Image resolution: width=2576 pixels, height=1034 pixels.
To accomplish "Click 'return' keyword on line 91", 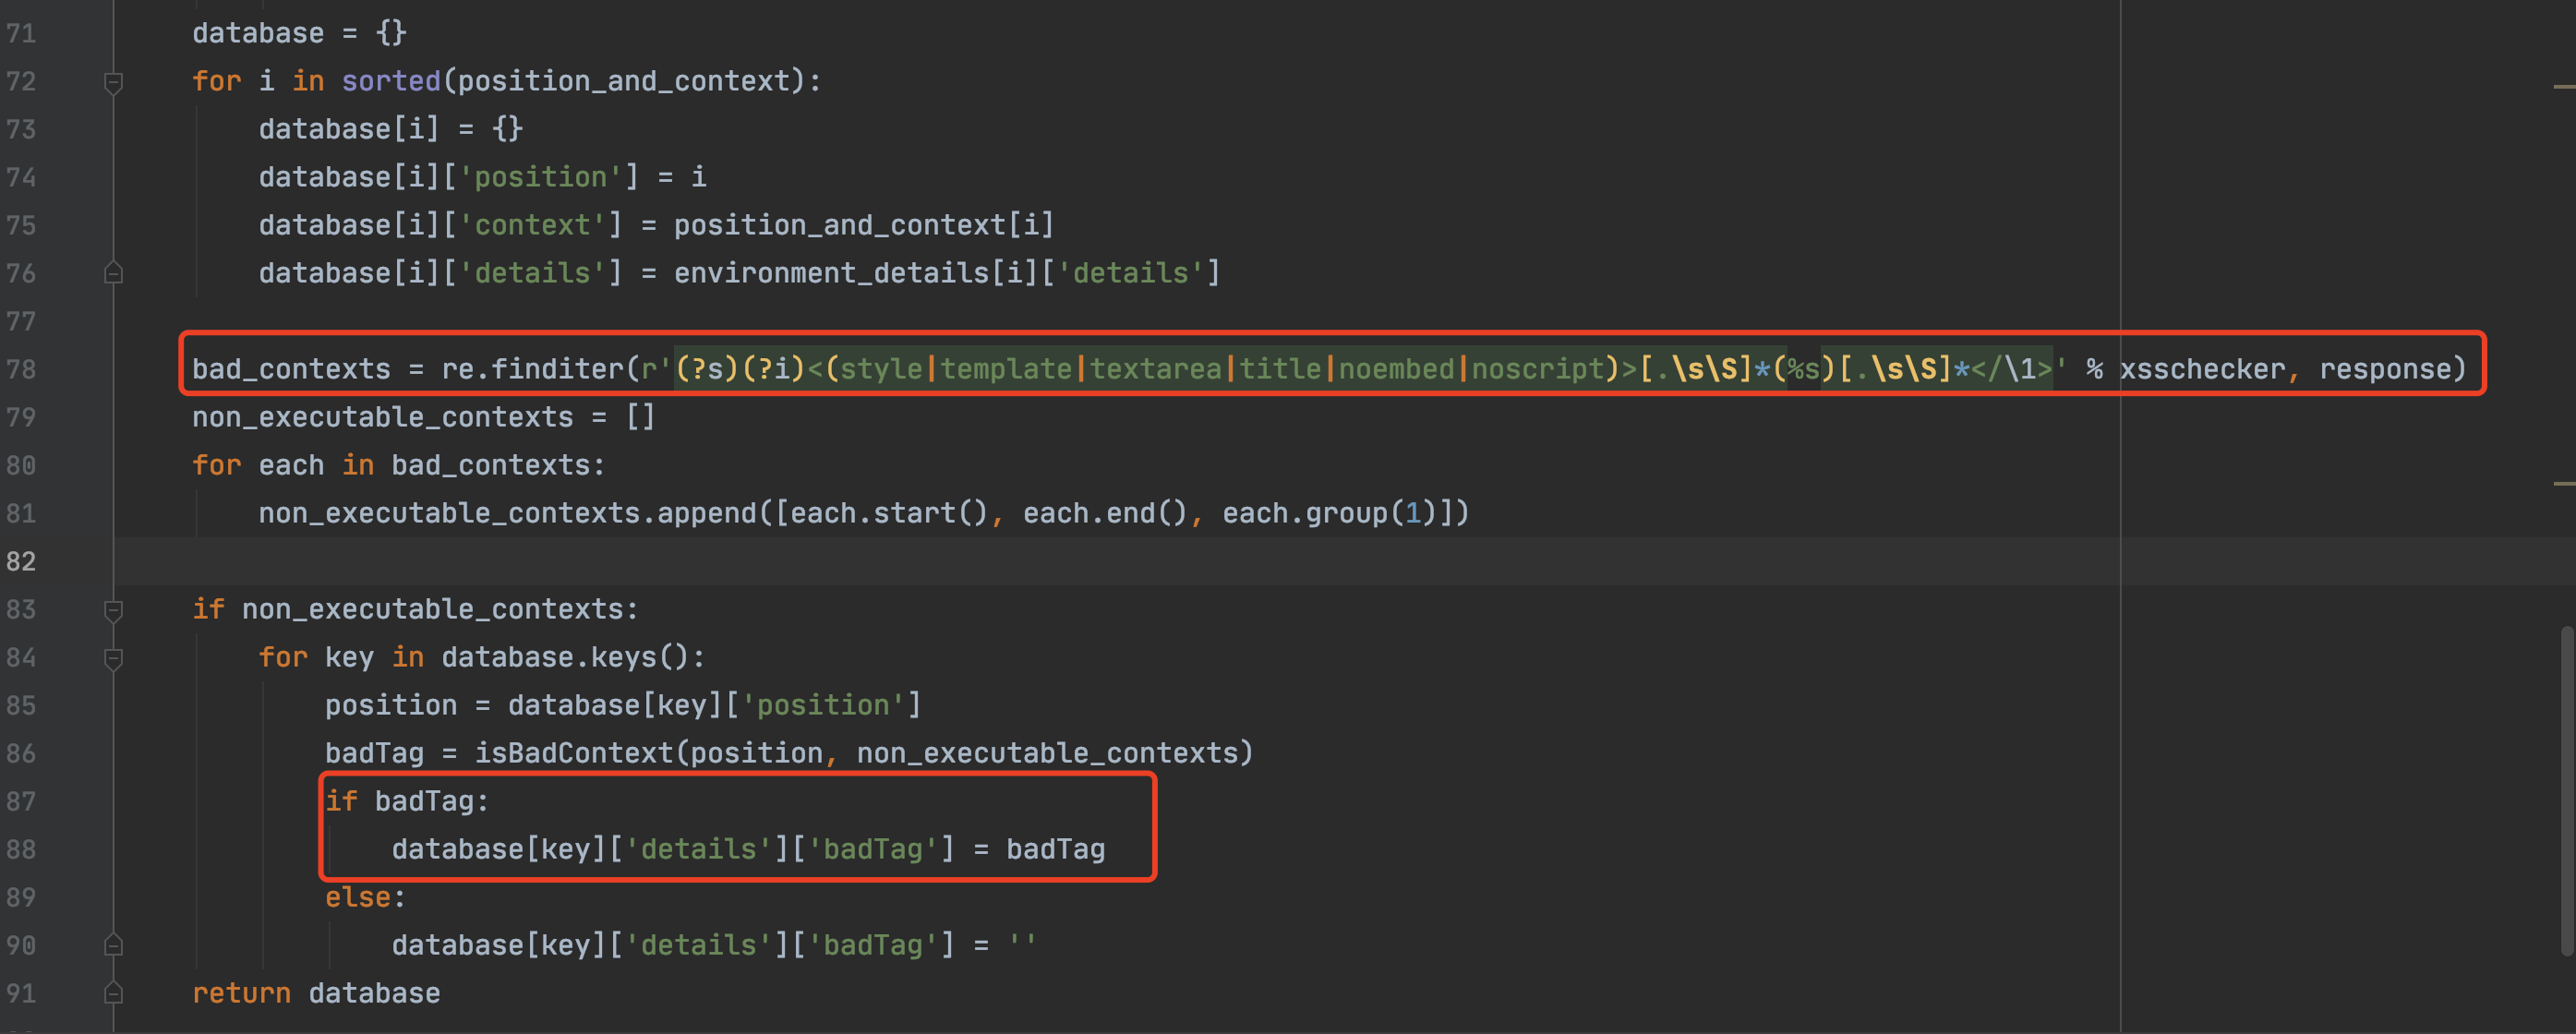I will [241, 993].
